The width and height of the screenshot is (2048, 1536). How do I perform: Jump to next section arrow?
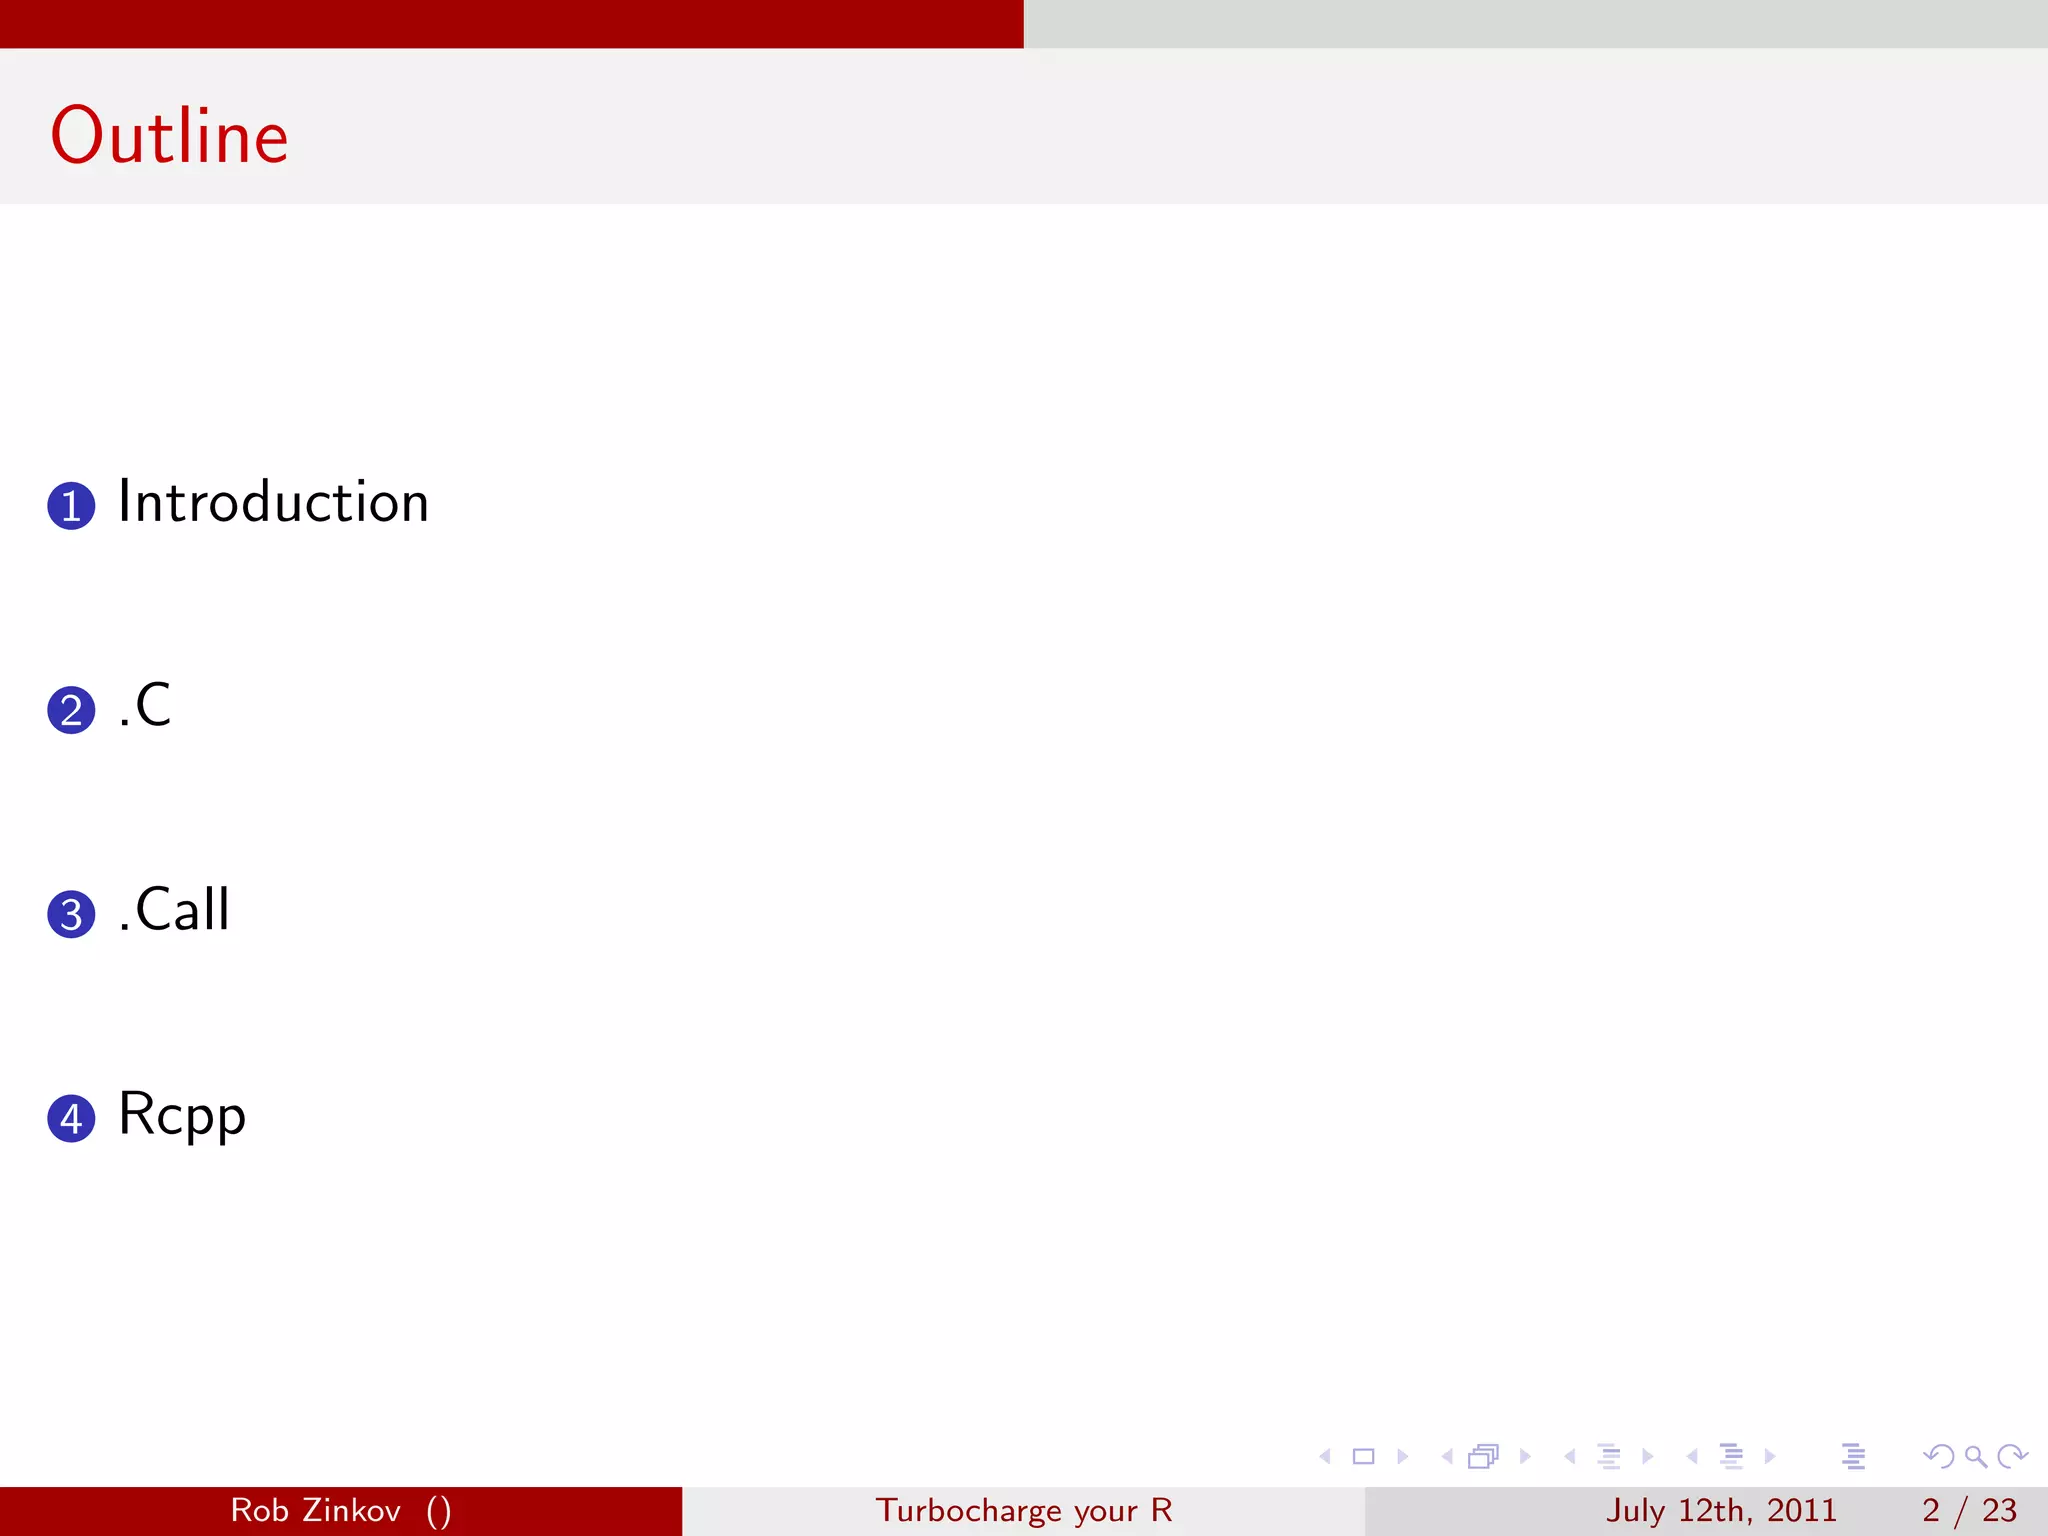pos(1770,1457)
